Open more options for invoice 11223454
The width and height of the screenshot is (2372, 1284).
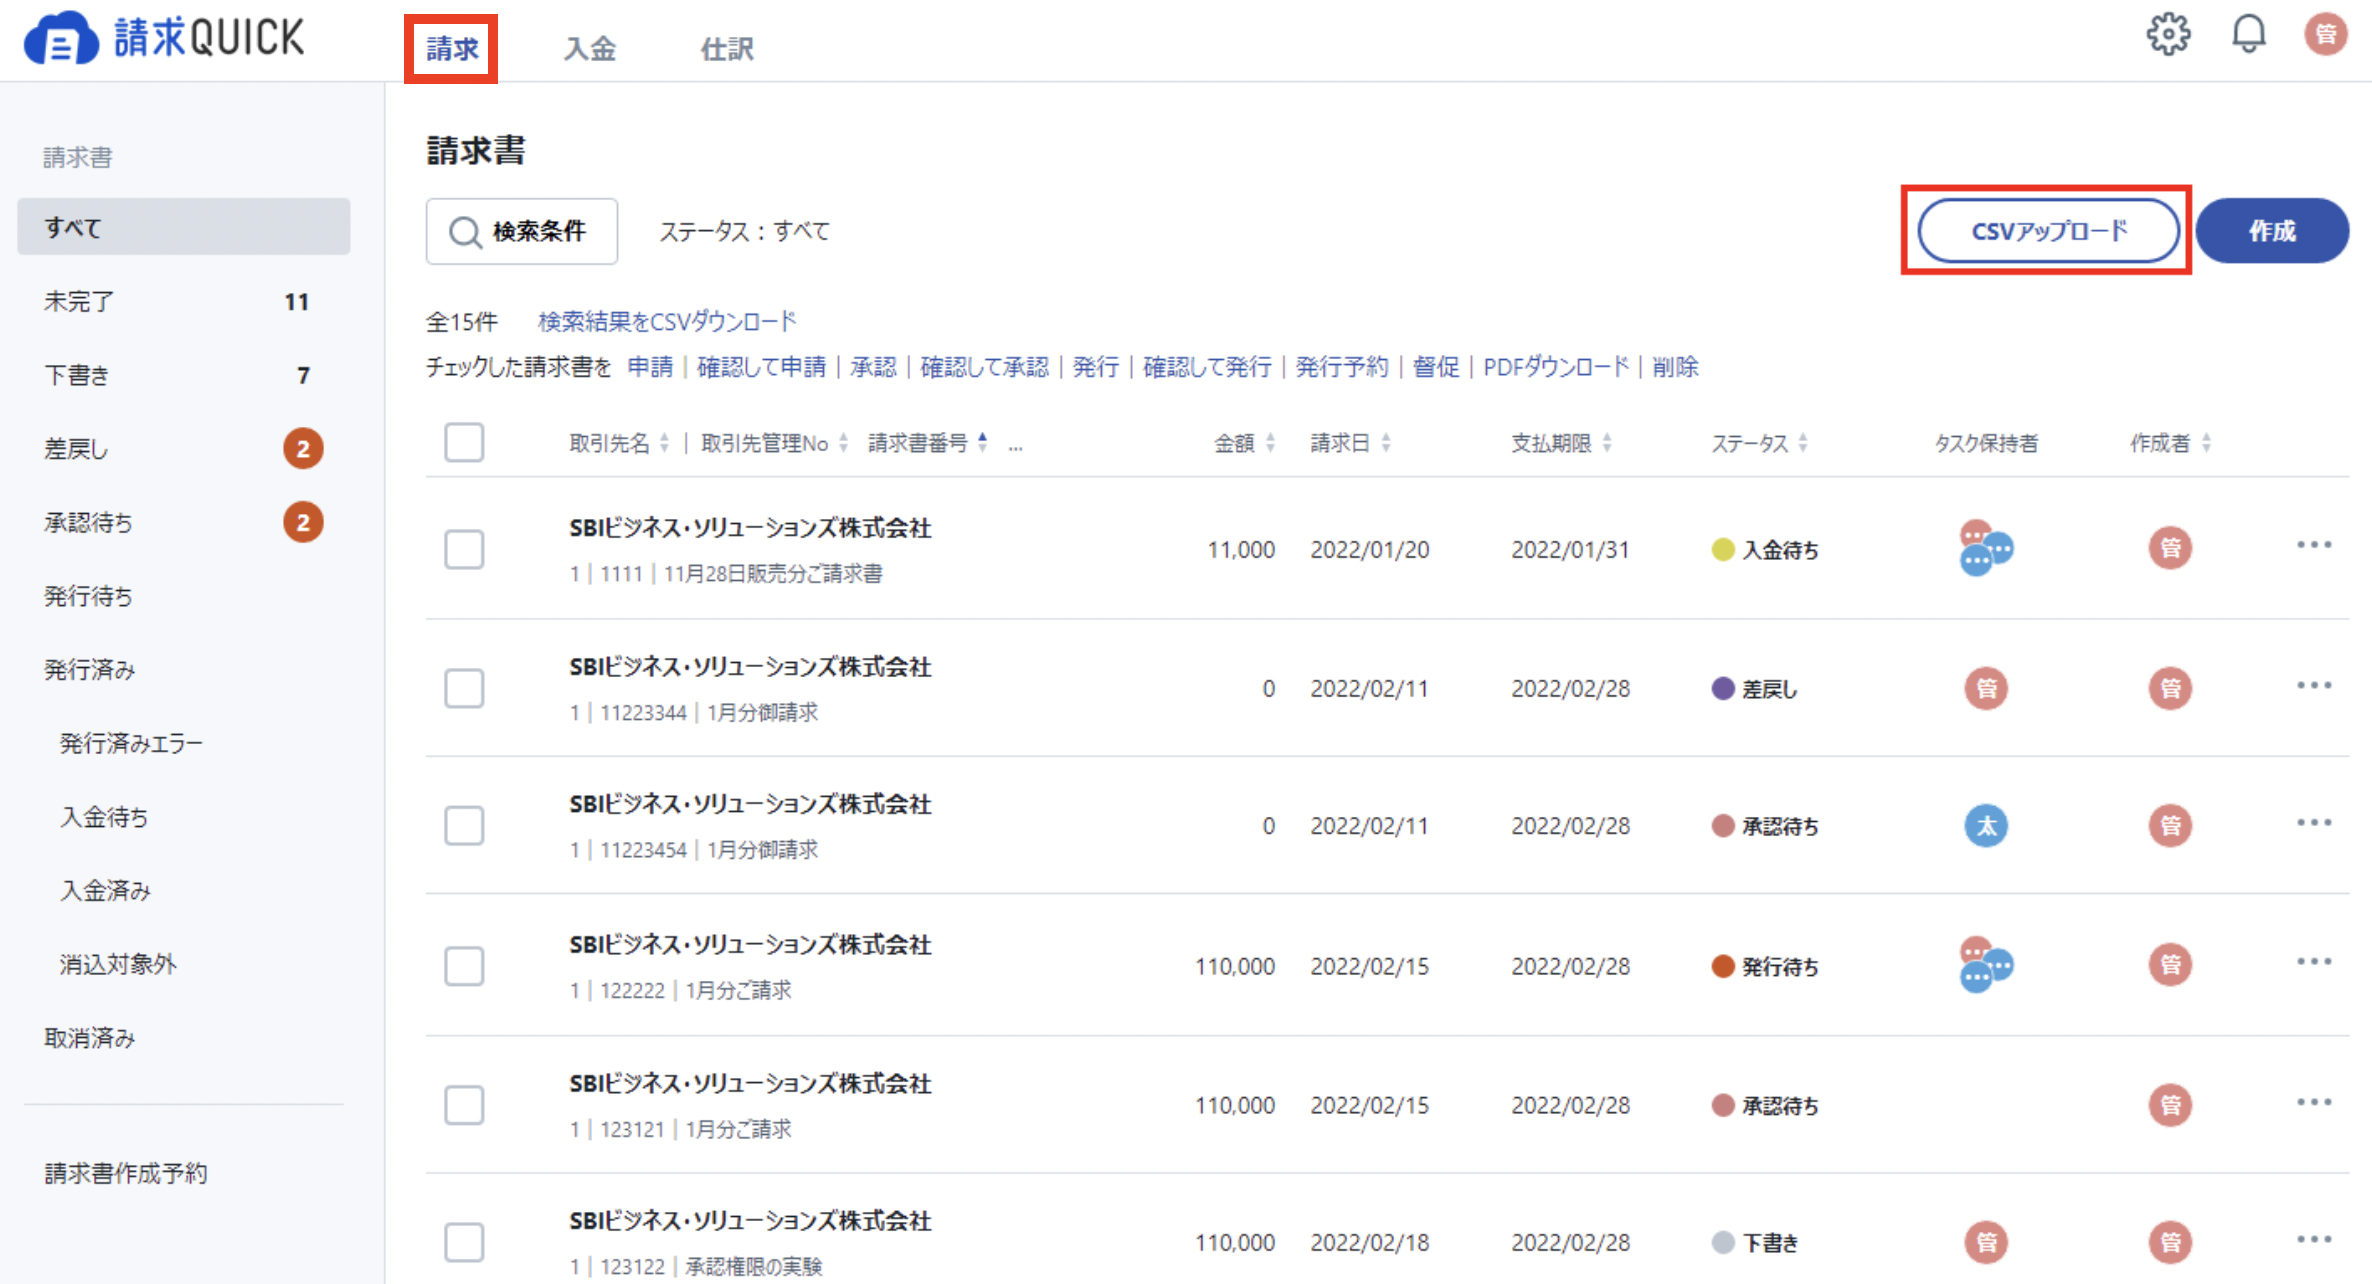[x=2314, y=822]
